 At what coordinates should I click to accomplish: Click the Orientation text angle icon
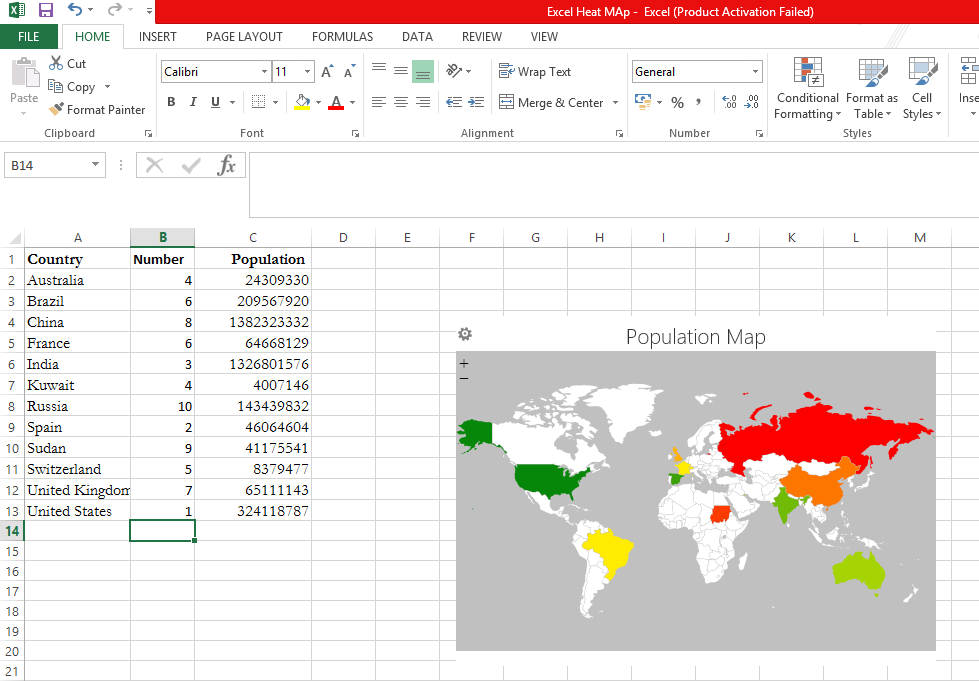454,71
